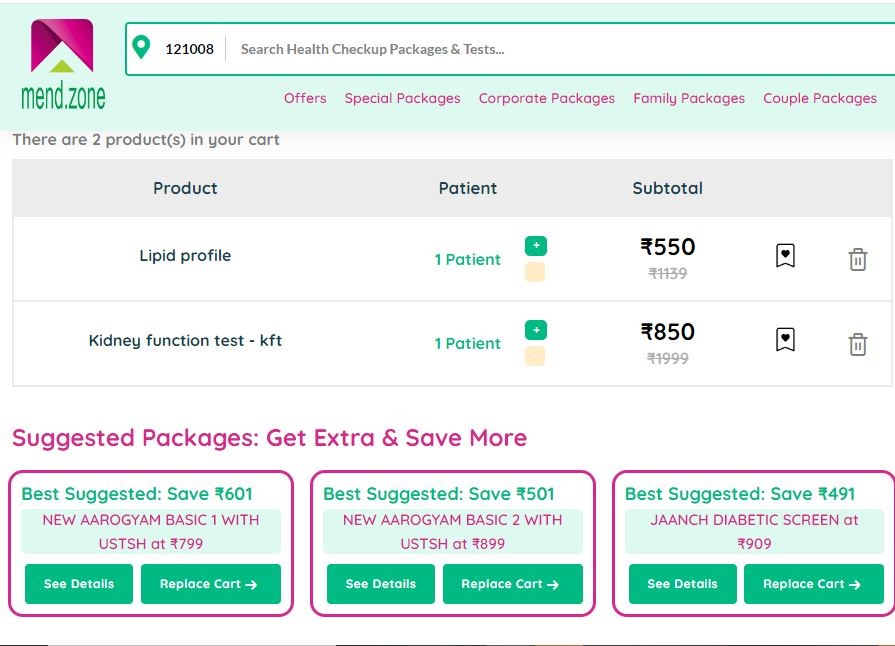Click the green location pin icon
895x646 pixels.
141,47
